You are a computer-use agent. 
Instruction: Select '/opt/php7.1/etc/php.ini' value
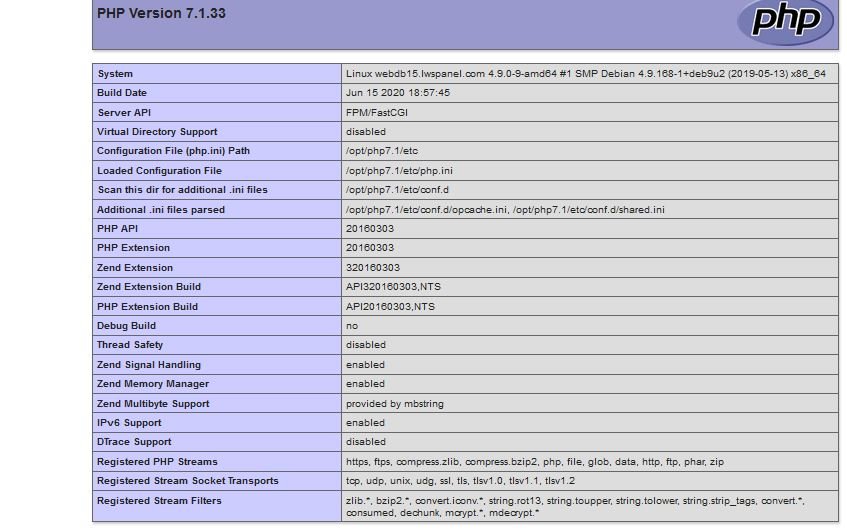click(x=399, y=171)
